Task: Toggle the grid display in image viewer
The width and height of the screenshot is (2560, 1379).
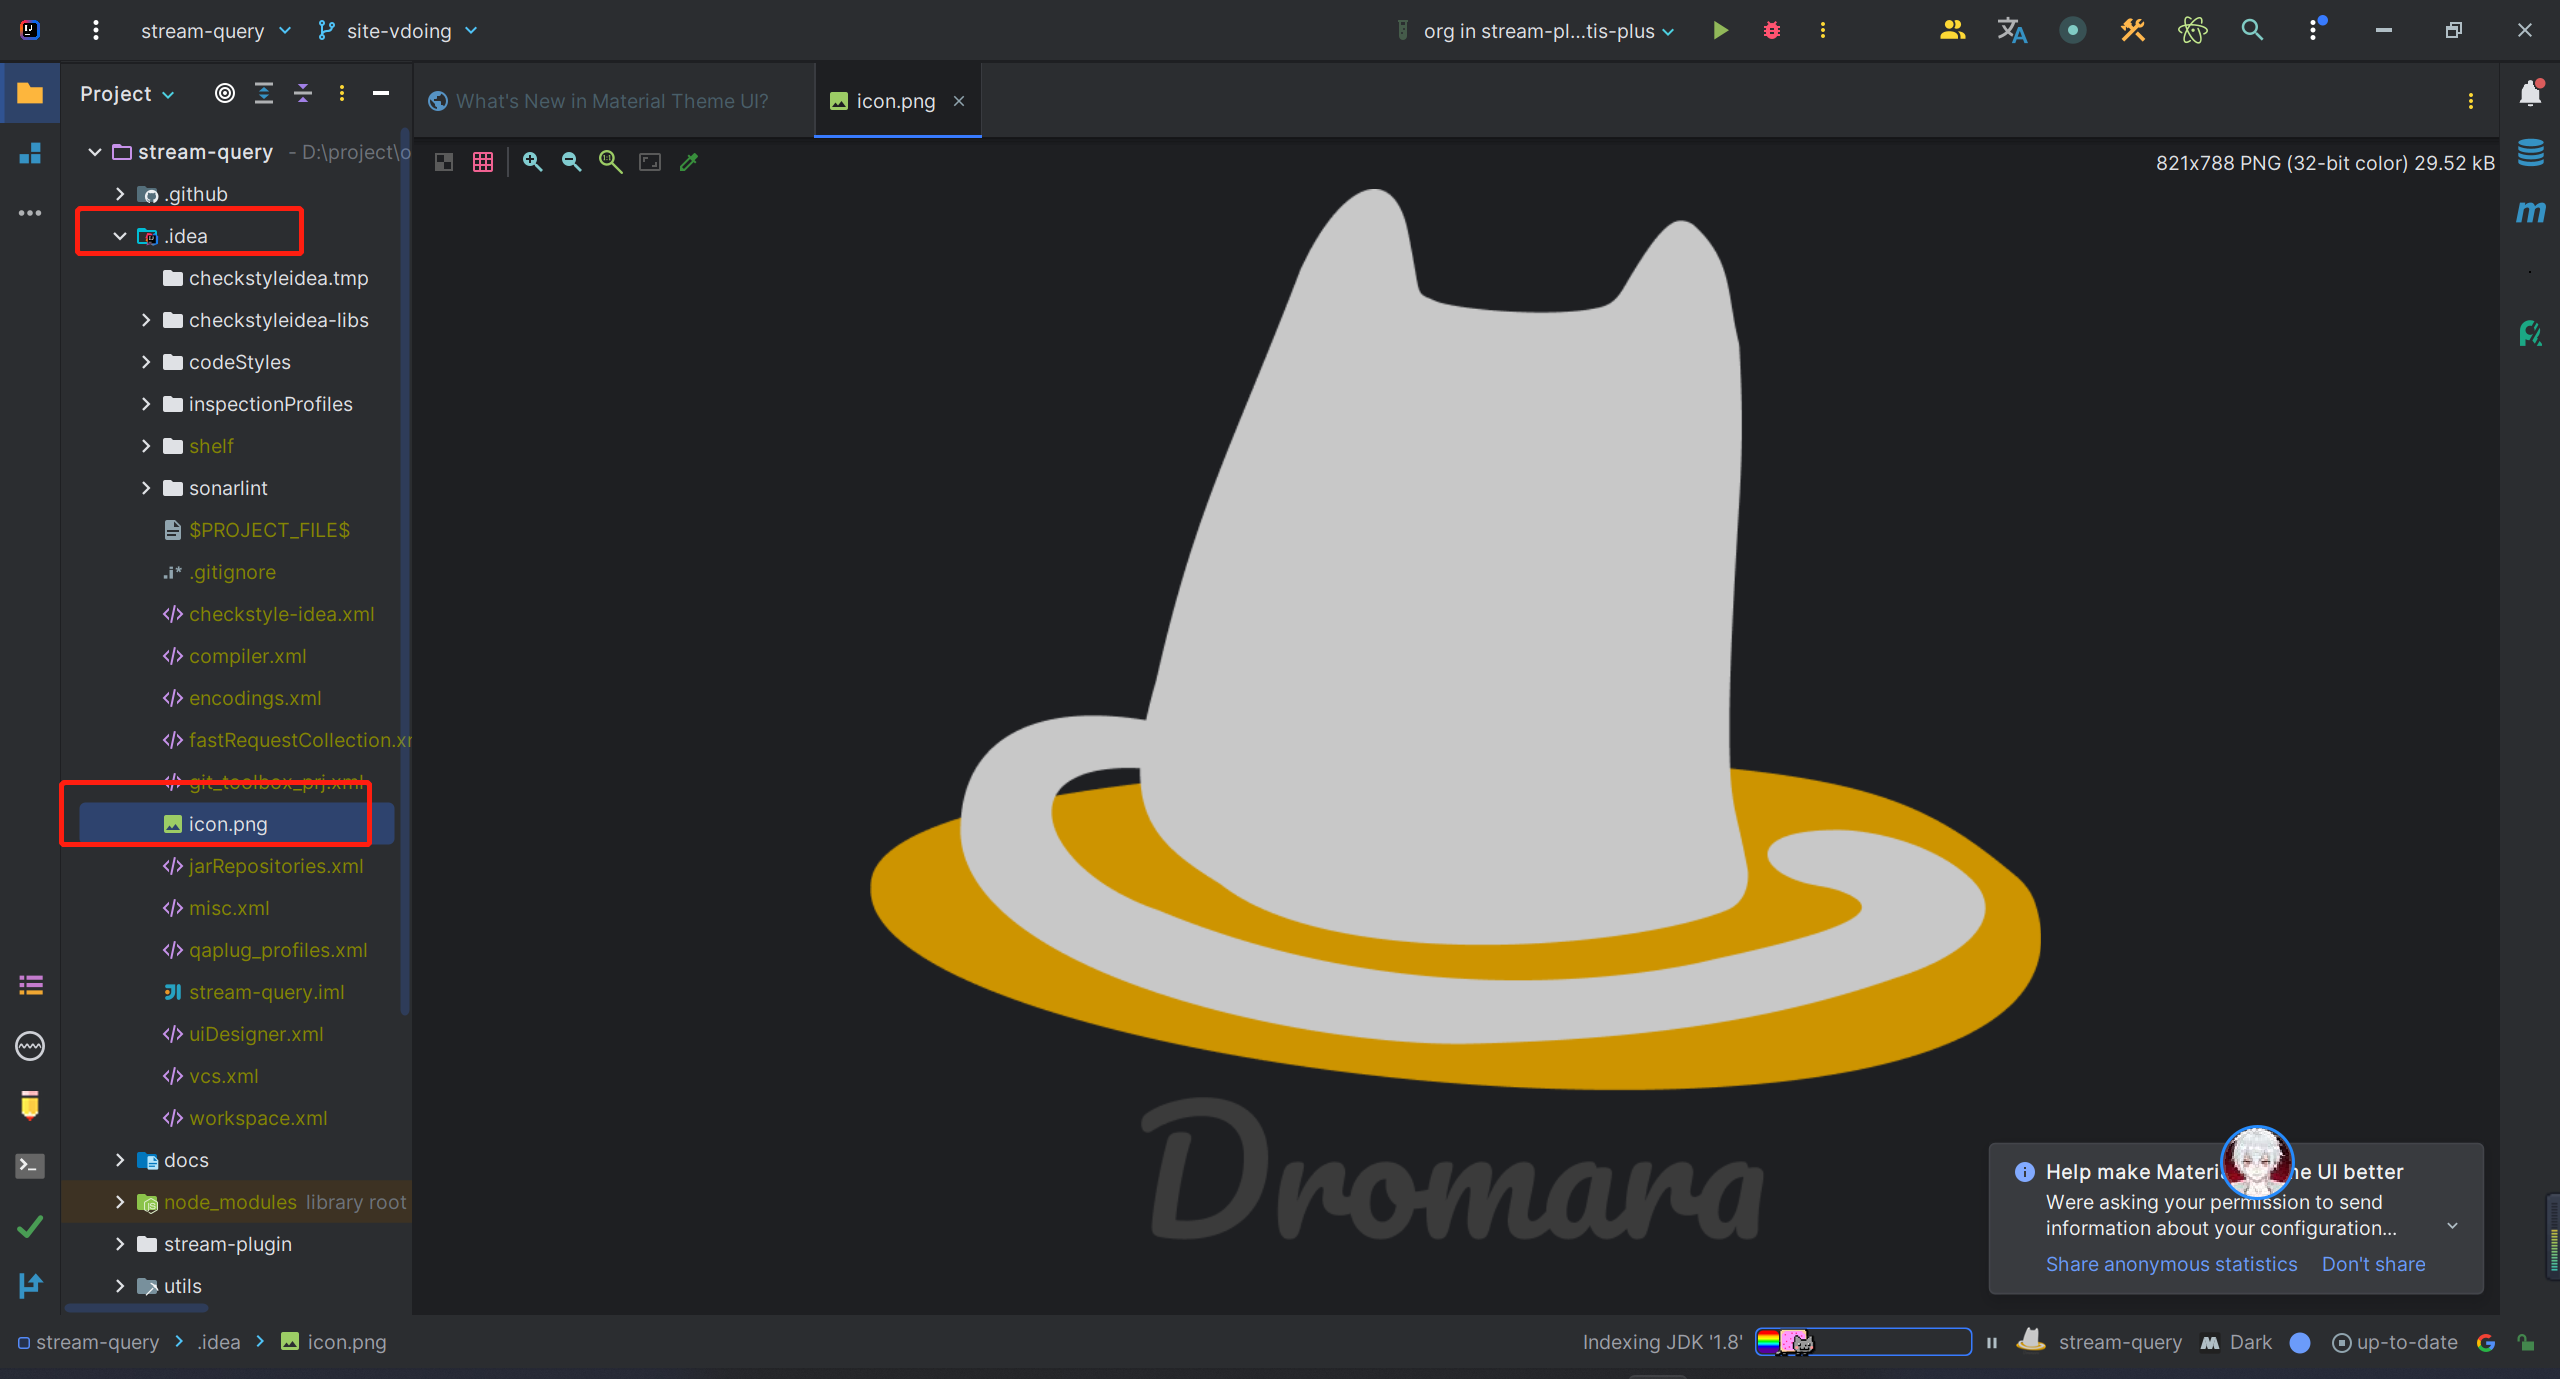Action: click(x=483, y=162)
